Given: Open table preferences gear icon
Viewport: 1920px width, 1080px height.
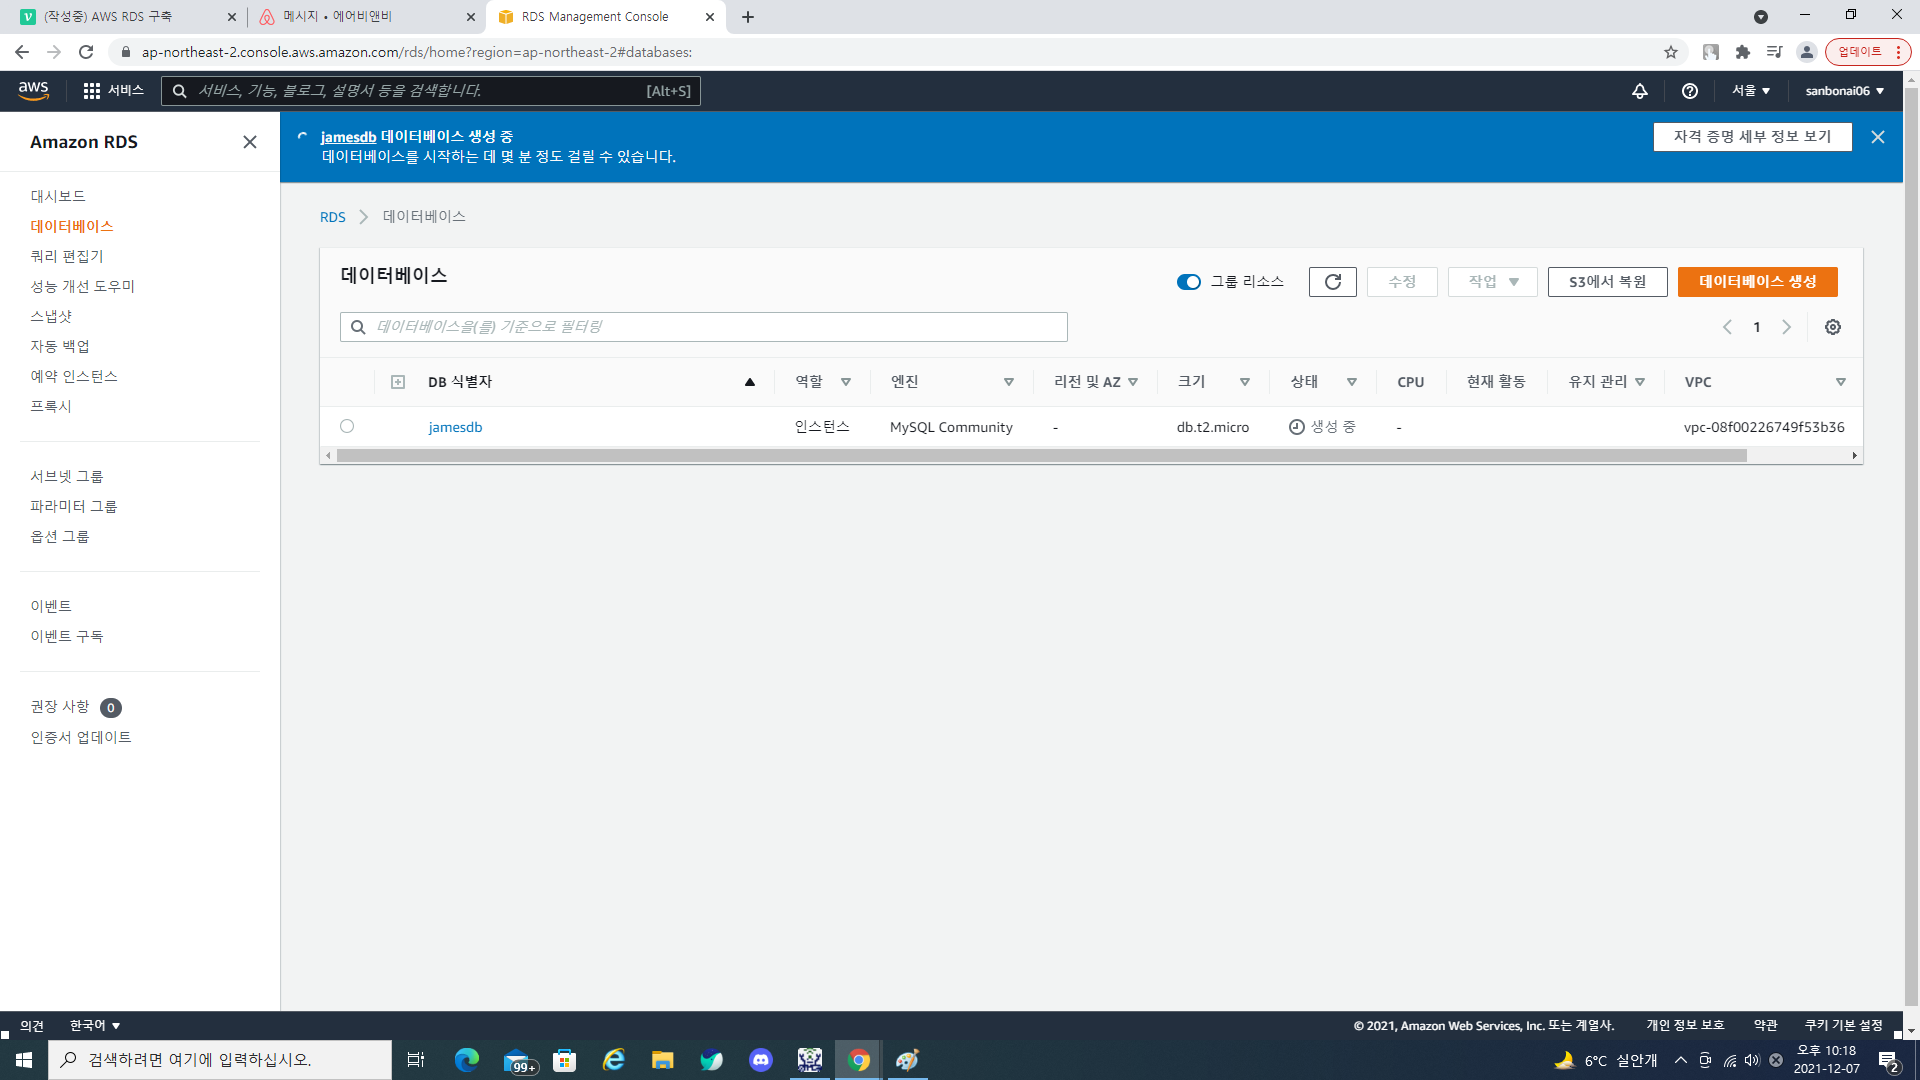Looking at the screenshot, I should [1832, 327].
